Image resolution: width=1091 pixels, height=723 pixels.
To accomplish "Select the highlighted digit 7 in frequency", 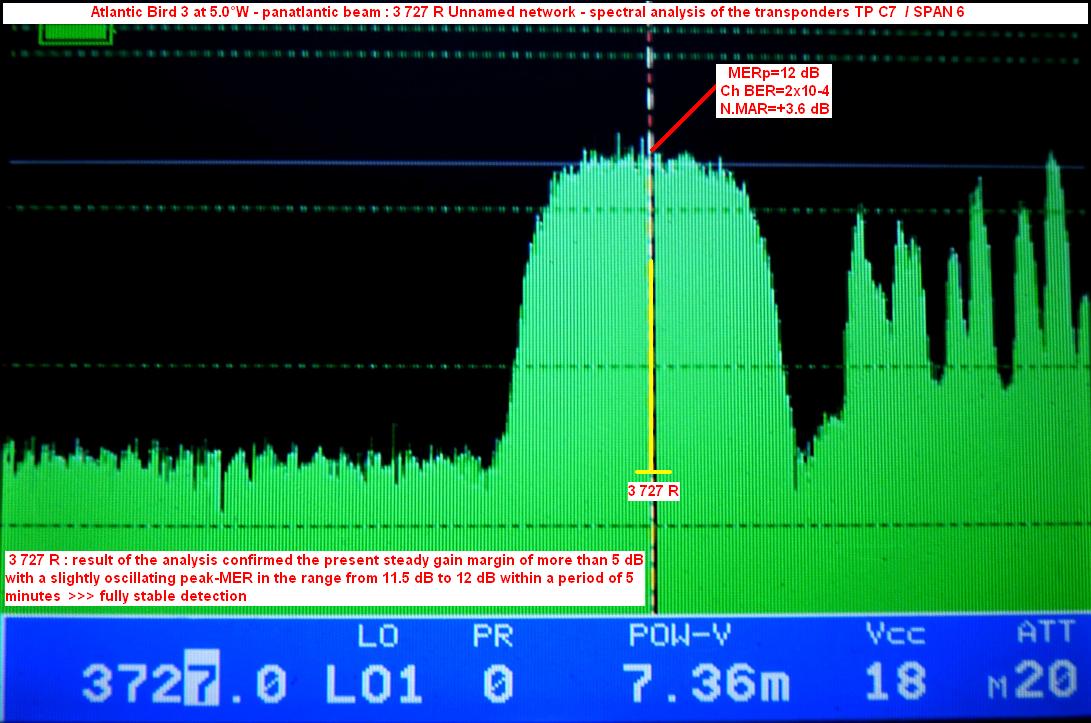I will tap(205, 683).
